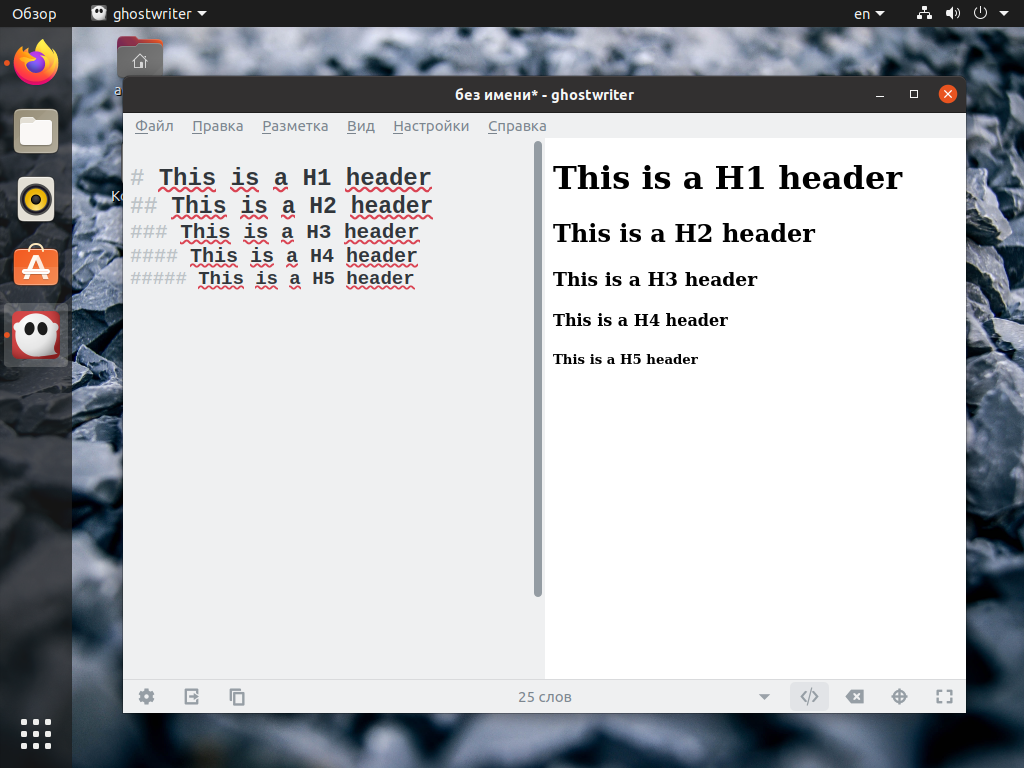Open Files manager from the dock
This screenshot has width=1024, height=768.
pyautogui.click(x=36, y=131)
